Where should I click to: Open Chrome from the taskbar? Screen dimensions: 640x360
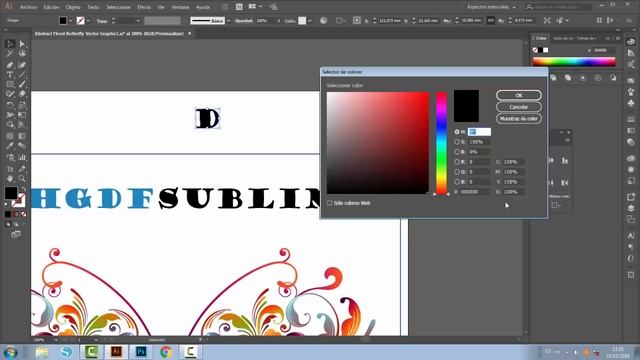point(166,351)
